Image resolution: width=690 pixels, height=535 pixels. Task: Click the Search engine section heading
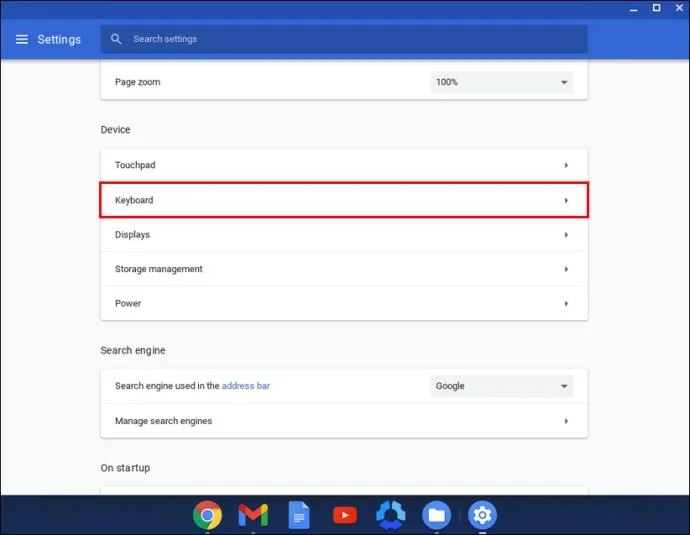click(x=133, y=351)
